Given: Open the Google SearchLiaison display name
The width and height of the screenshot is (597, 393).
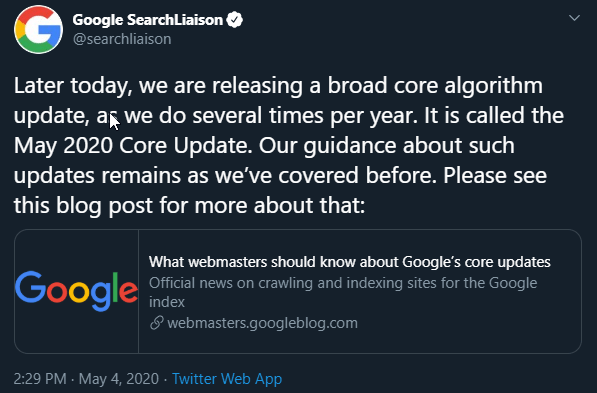Looking at the screenshot, I should [x=147, y=20].
